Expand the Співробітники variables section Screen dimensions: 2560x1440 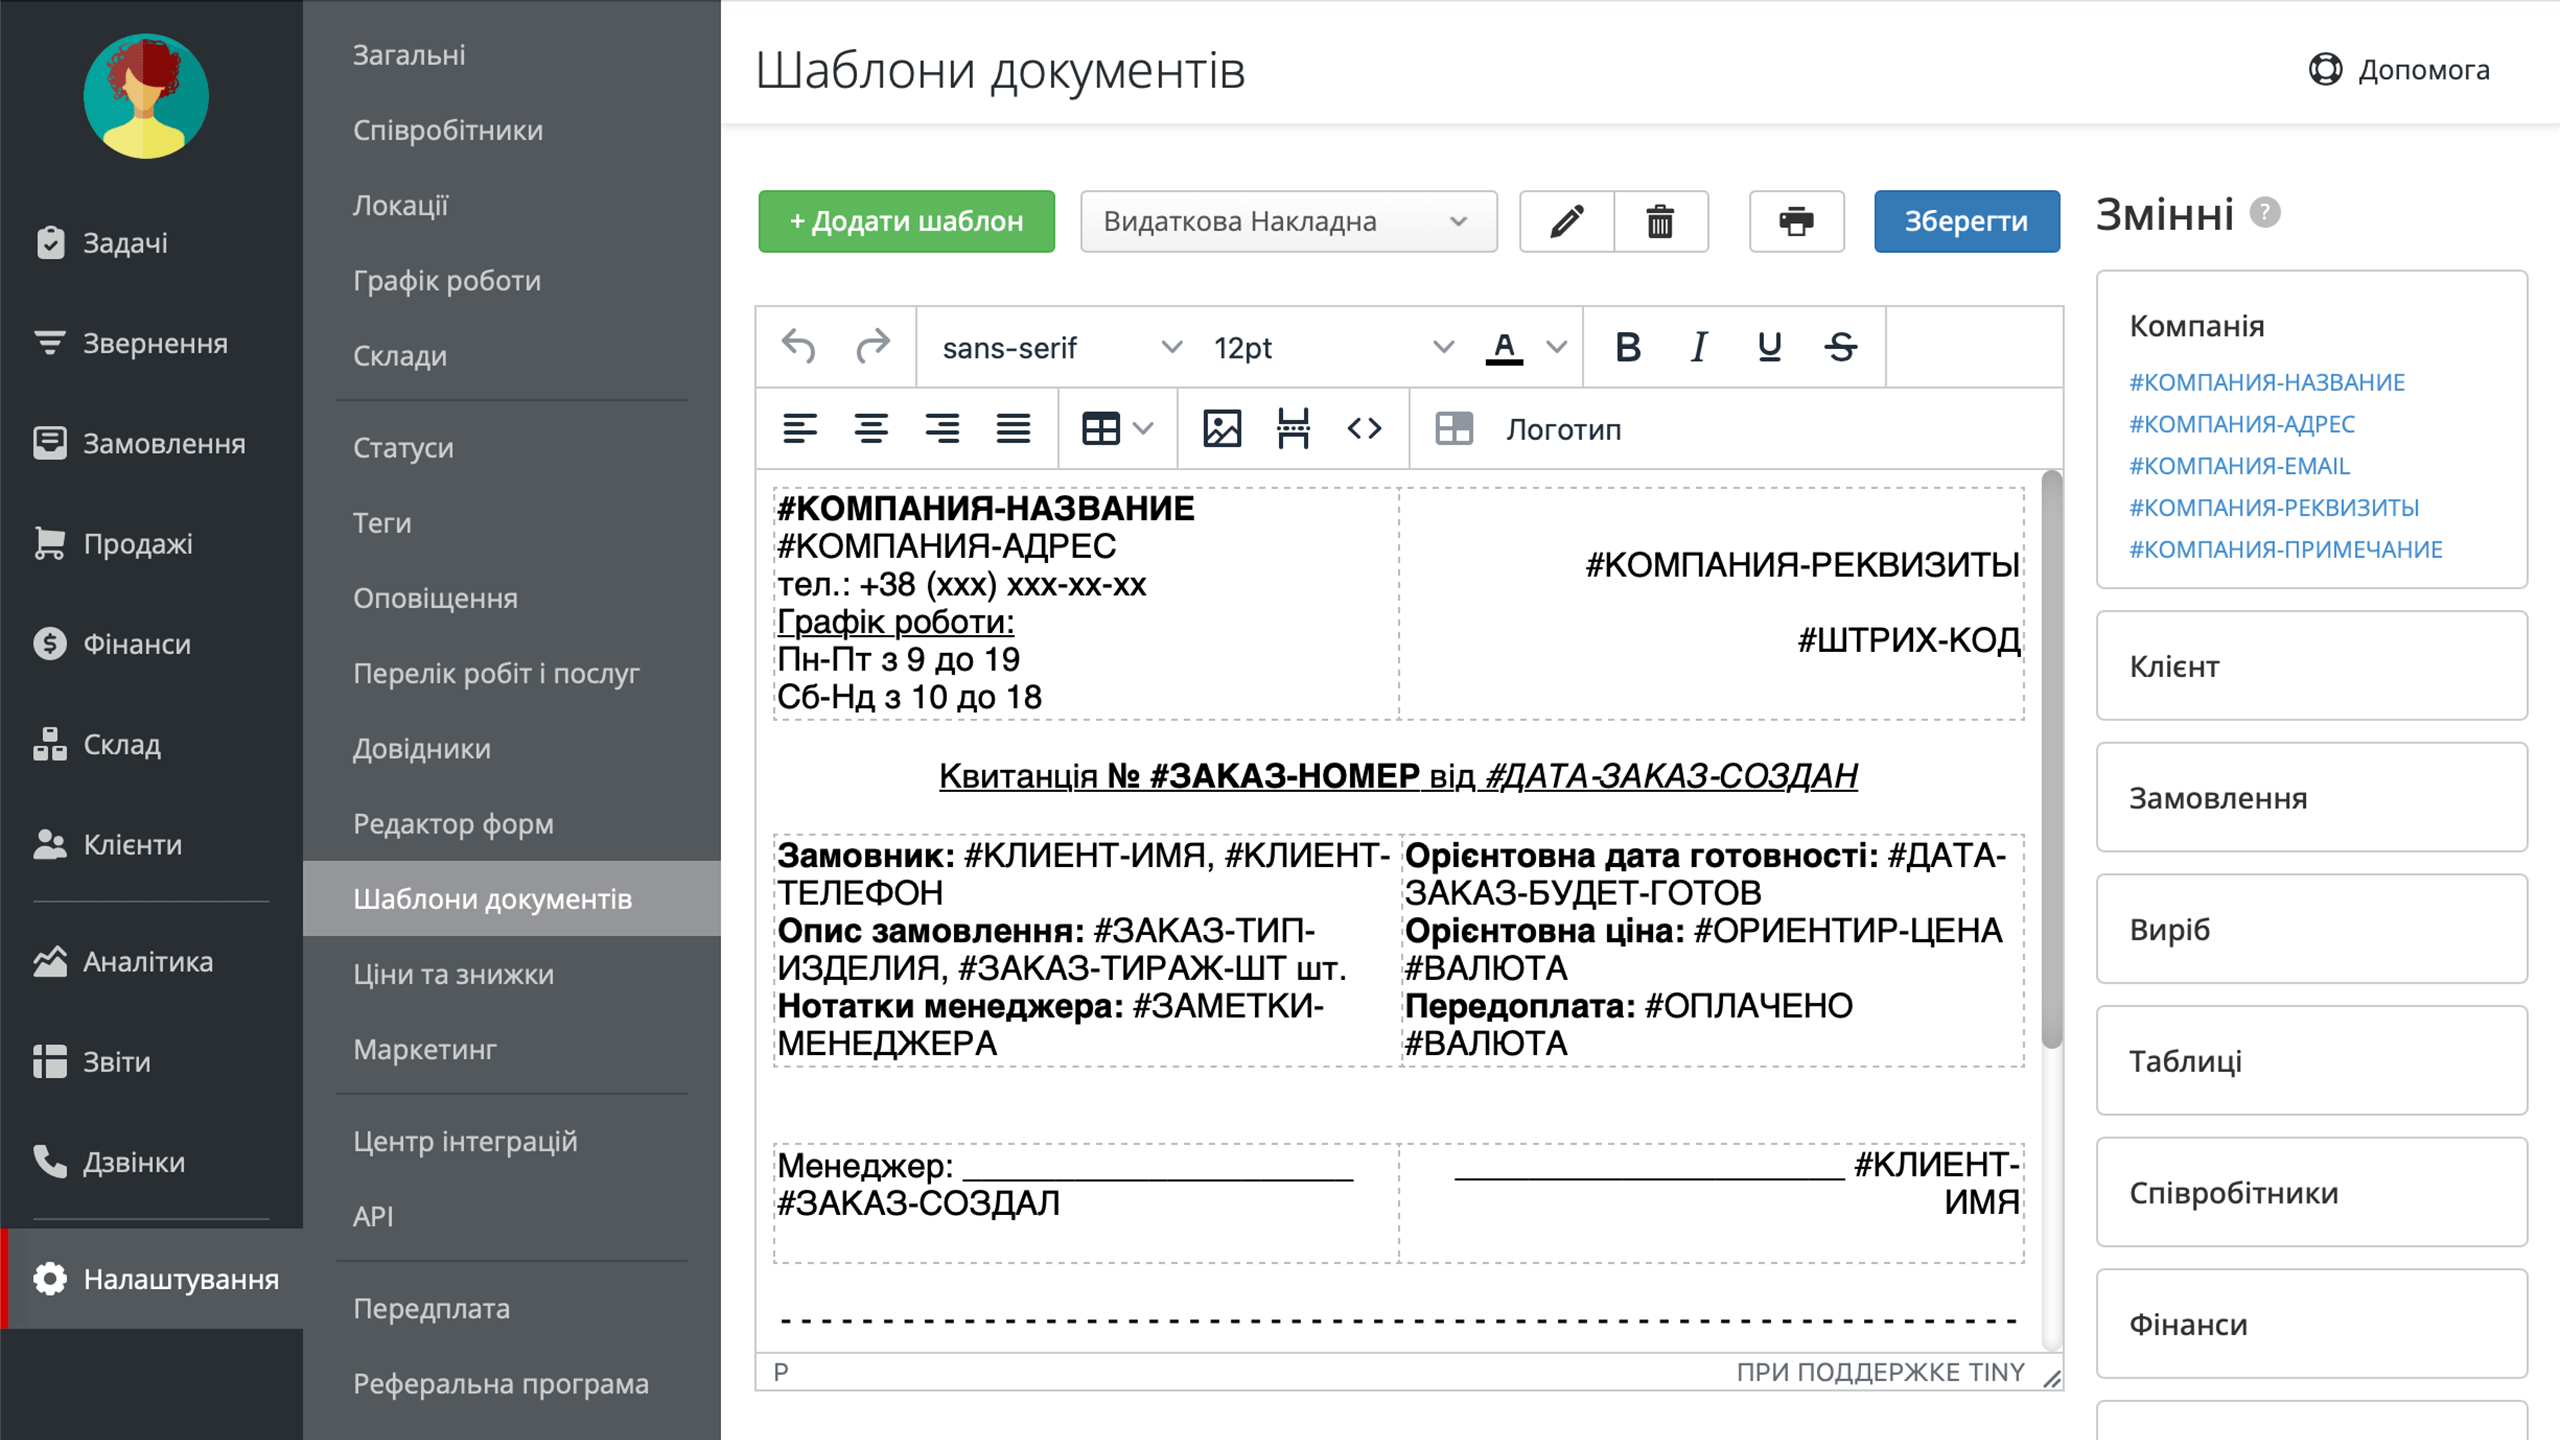2311,1192
